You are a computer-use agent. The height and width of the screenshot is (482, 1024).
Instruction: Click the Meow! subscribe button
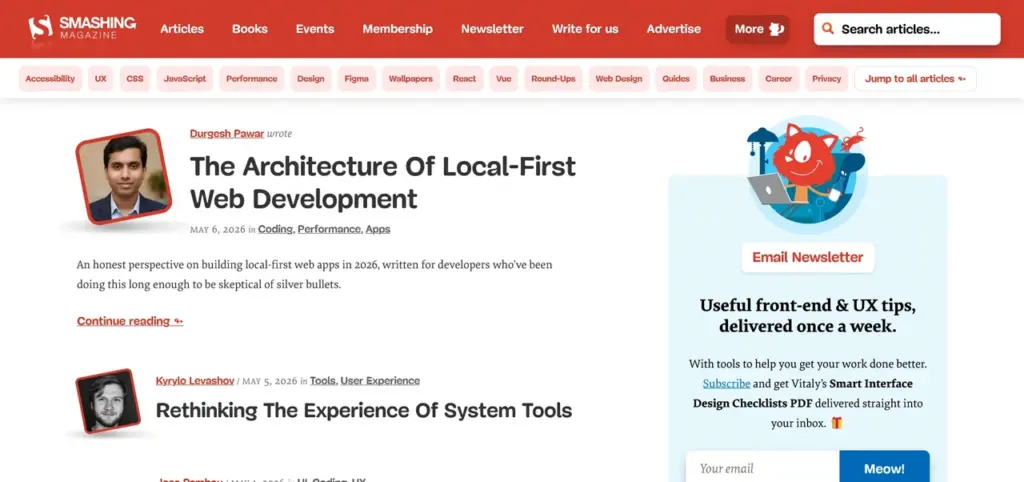point(884,468)
